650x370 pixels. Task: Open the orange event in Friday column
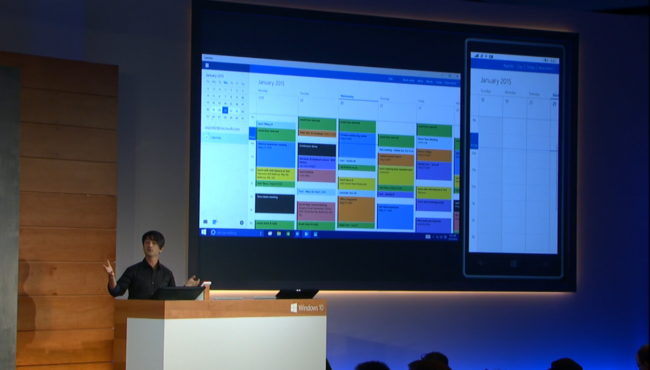tap(434, 155)
